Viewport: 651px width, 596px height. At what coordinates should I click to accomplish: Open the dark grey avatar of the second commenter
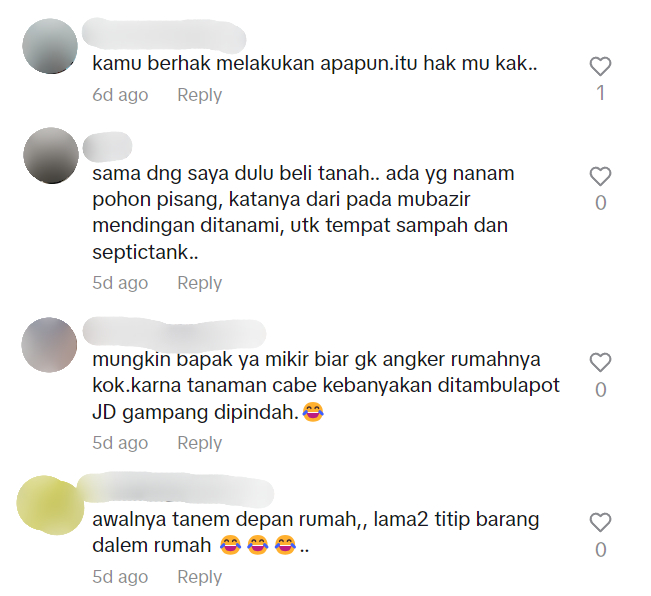(51, 155)
